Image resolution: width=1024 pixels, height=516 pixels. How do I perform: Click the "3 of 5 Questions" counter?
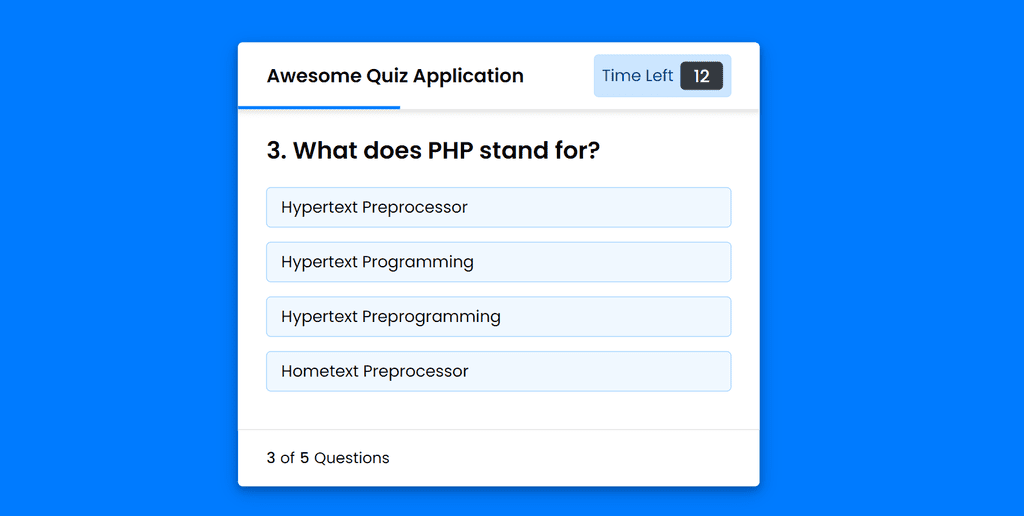click(x=328, y=458)
